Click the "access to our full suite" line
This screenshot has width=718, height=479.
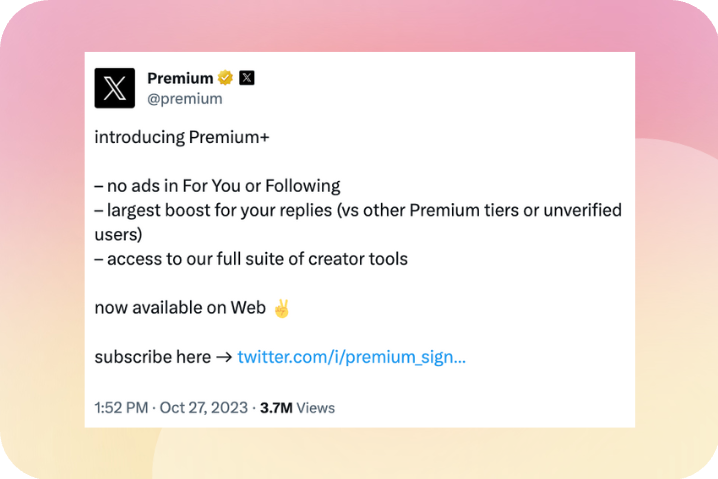pyautogui.click(x=250, y=259)
